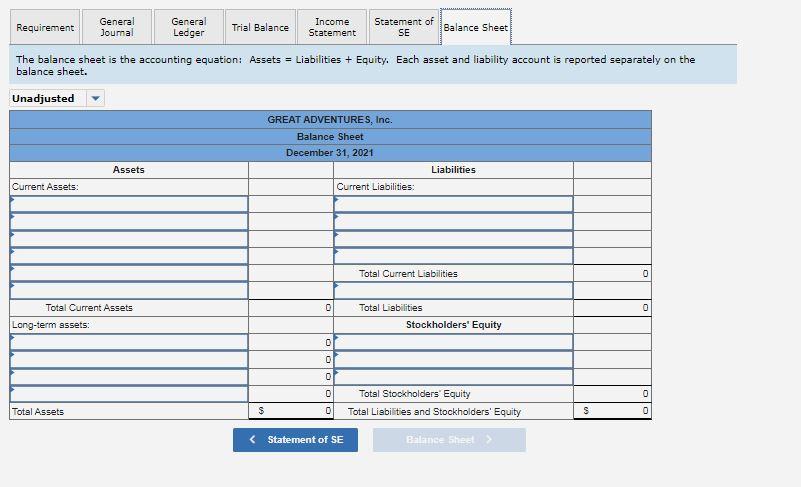Click the Total Liabilities amount cell
The image size is (801, 487).
click(x=612, y=308)
